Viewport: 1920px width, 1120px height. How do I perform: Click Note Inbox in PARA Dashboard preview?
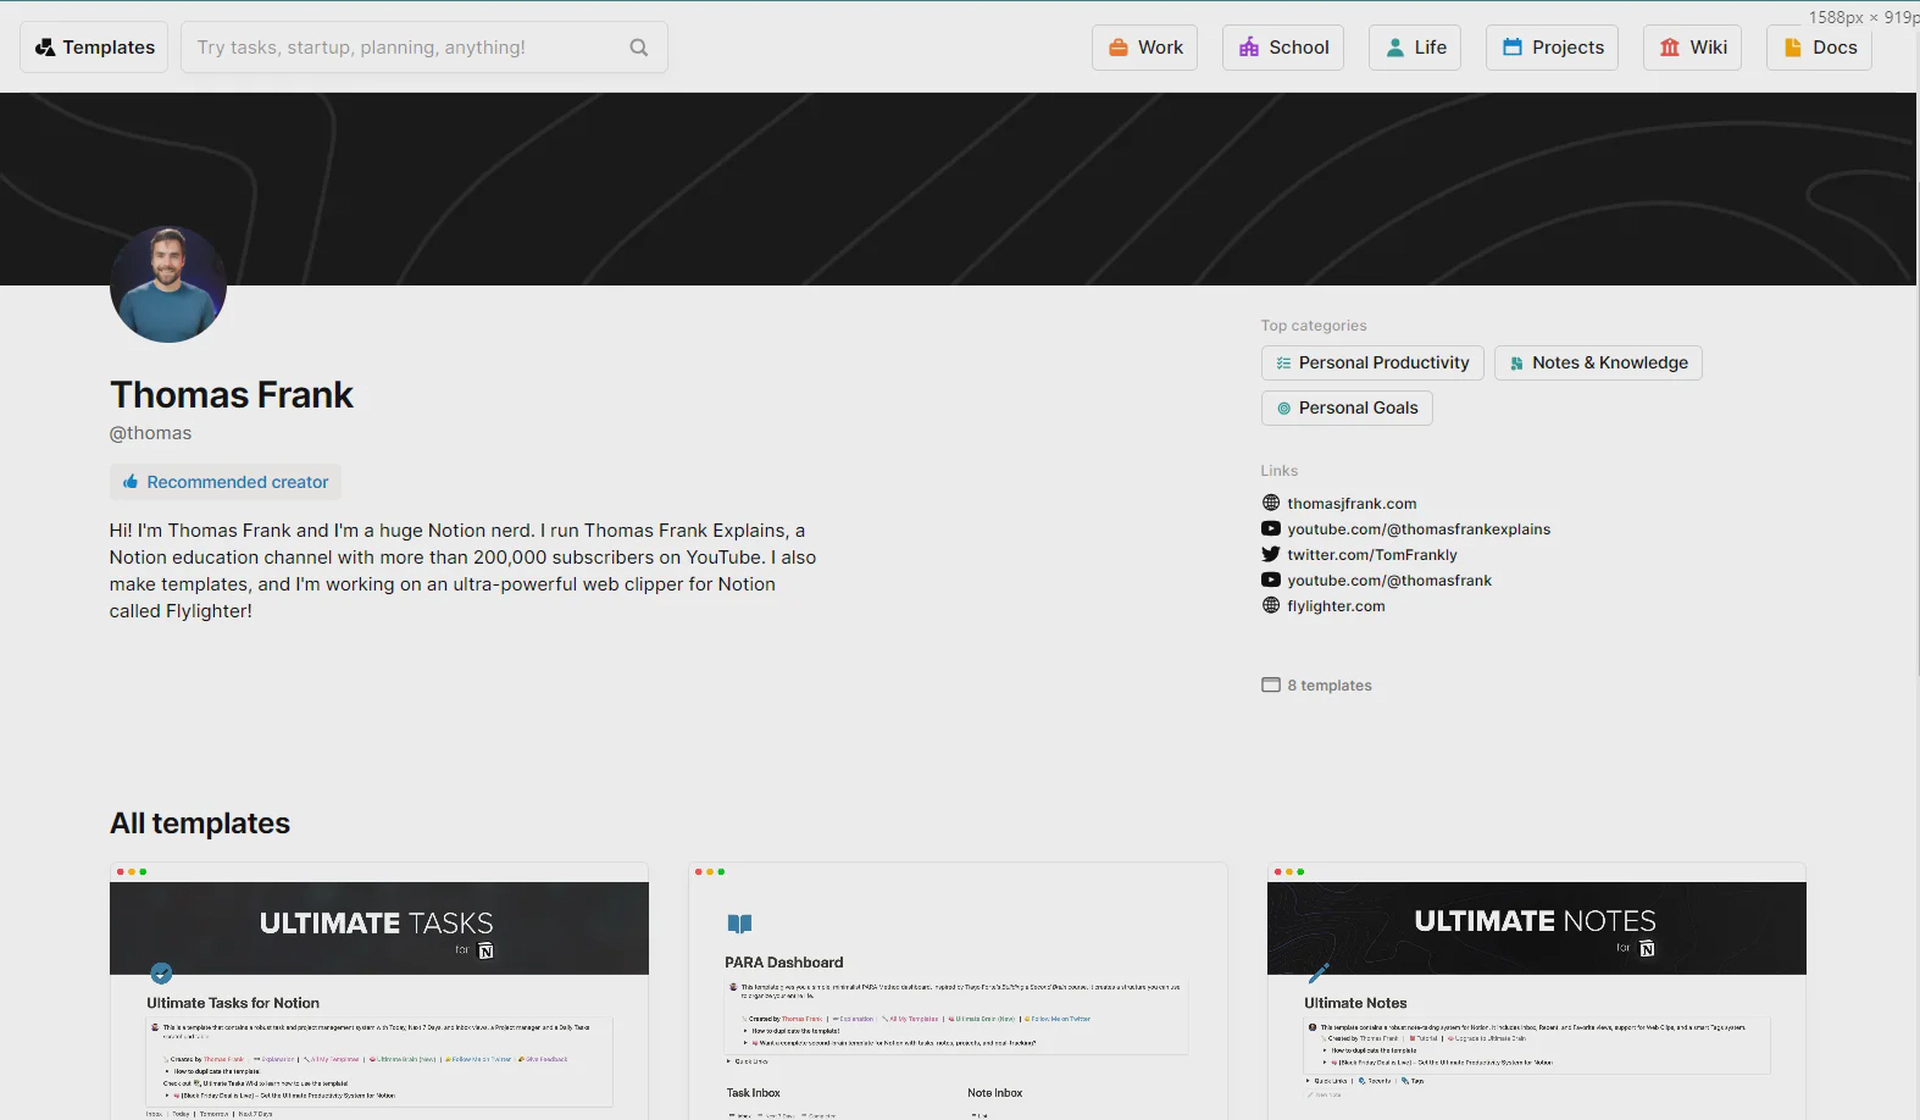pos(995,1093)
